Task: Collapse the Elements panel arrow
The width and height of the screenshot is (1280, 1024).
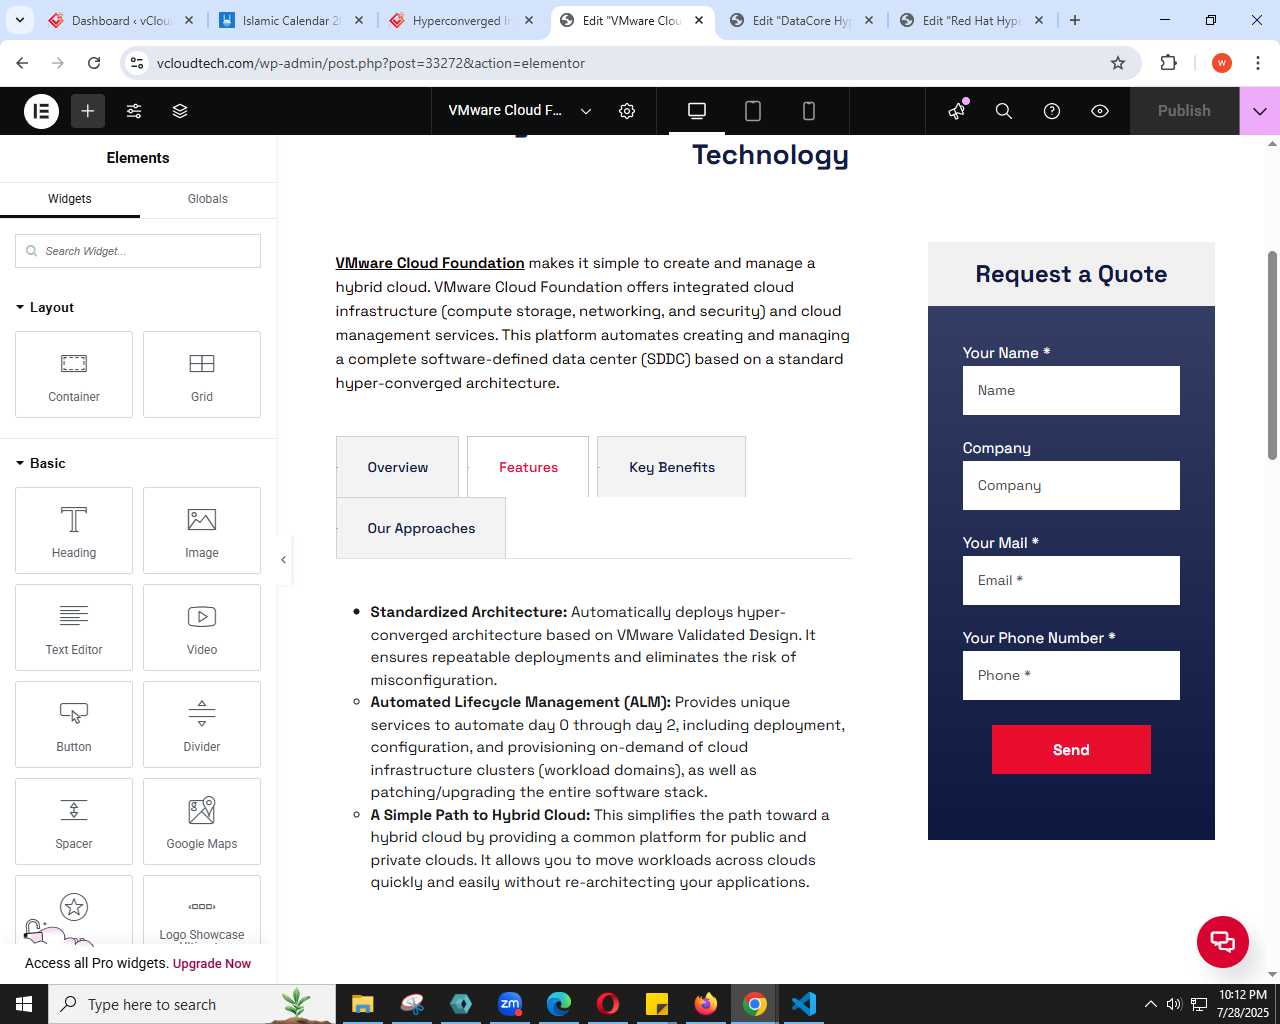Action: pyautogui.click(x=284, y=560)
